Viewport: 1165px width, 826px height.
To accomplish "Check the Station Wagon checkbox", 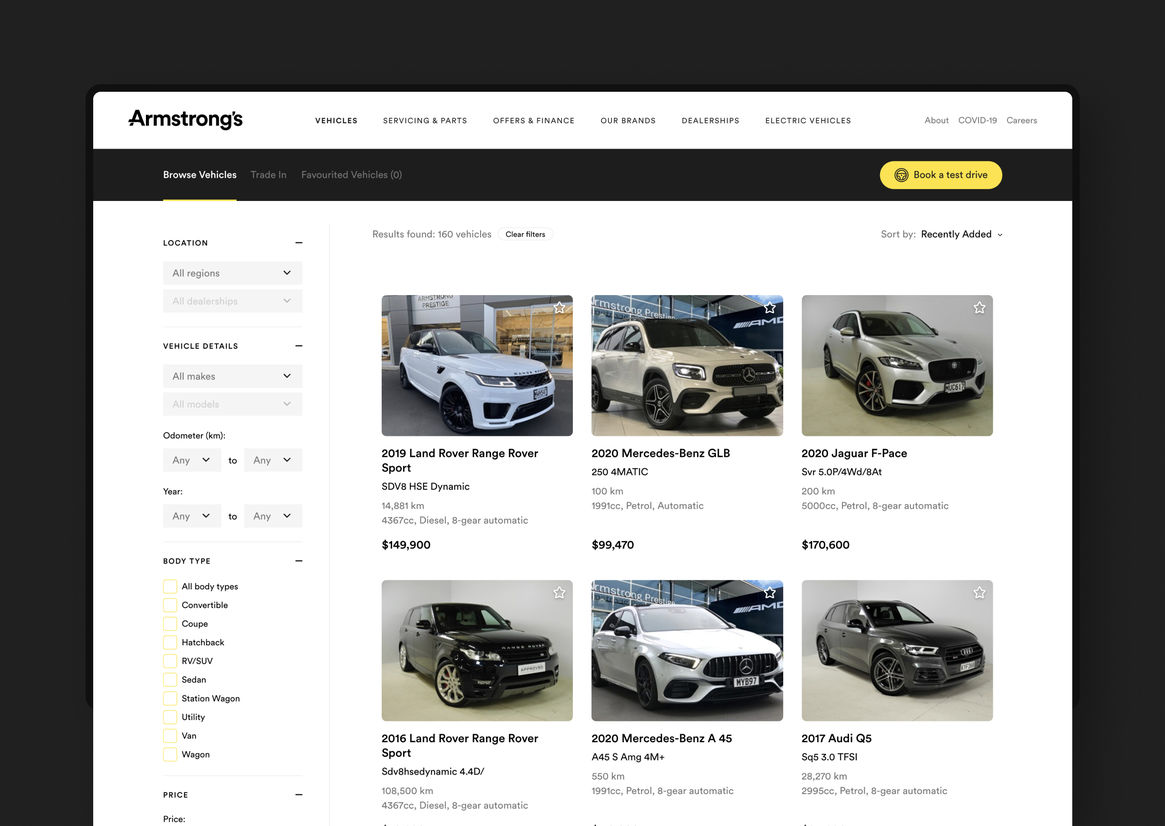I will [170, 699].
